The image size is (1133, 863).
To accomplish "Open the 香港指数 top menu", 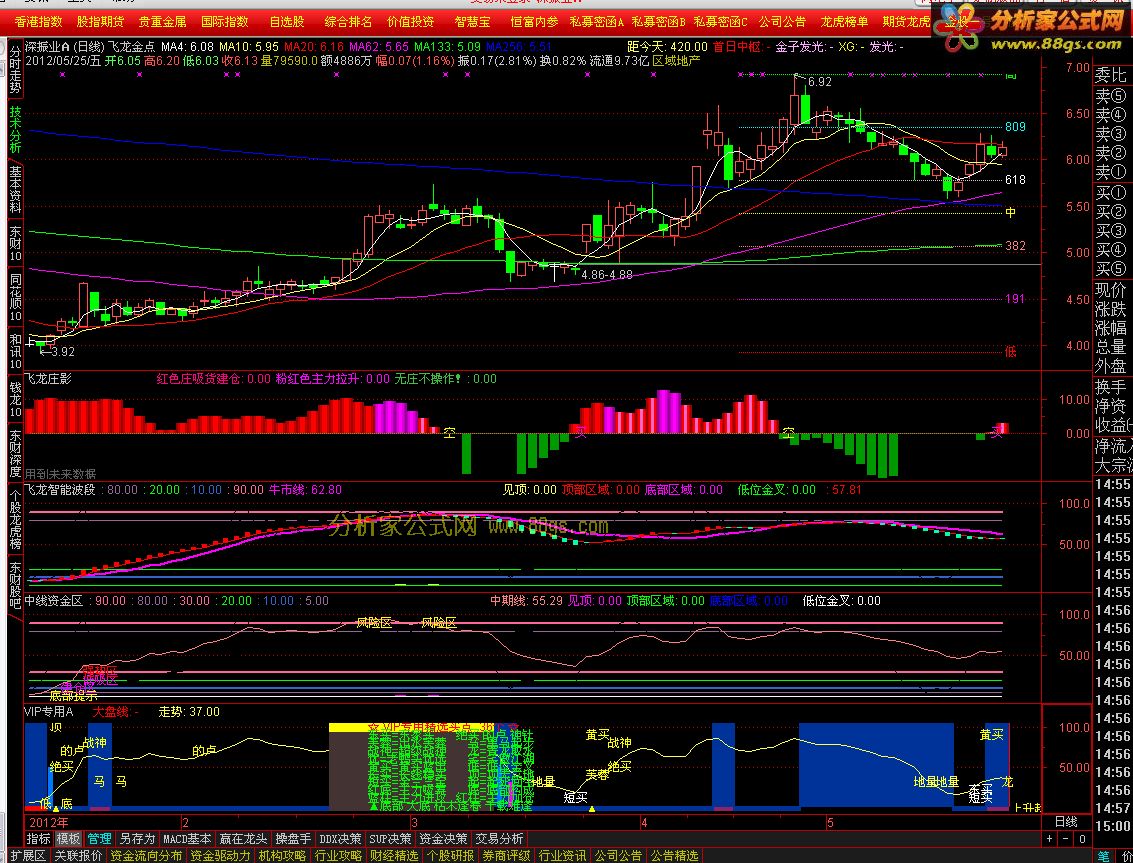I will pos(38,22).
